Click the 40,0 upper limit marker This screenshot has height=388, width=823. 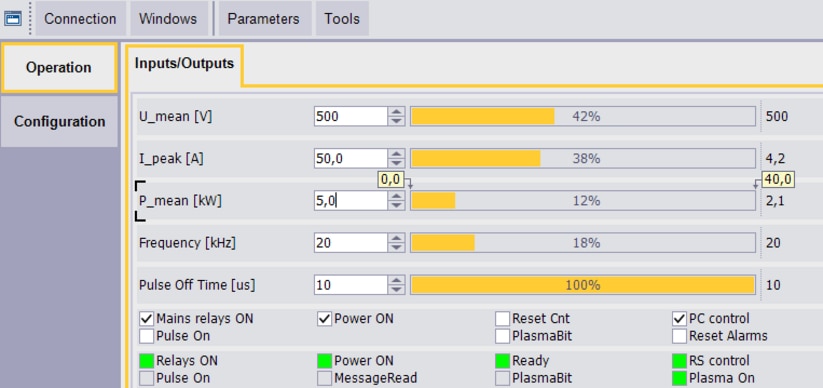(x=778, y=180)
